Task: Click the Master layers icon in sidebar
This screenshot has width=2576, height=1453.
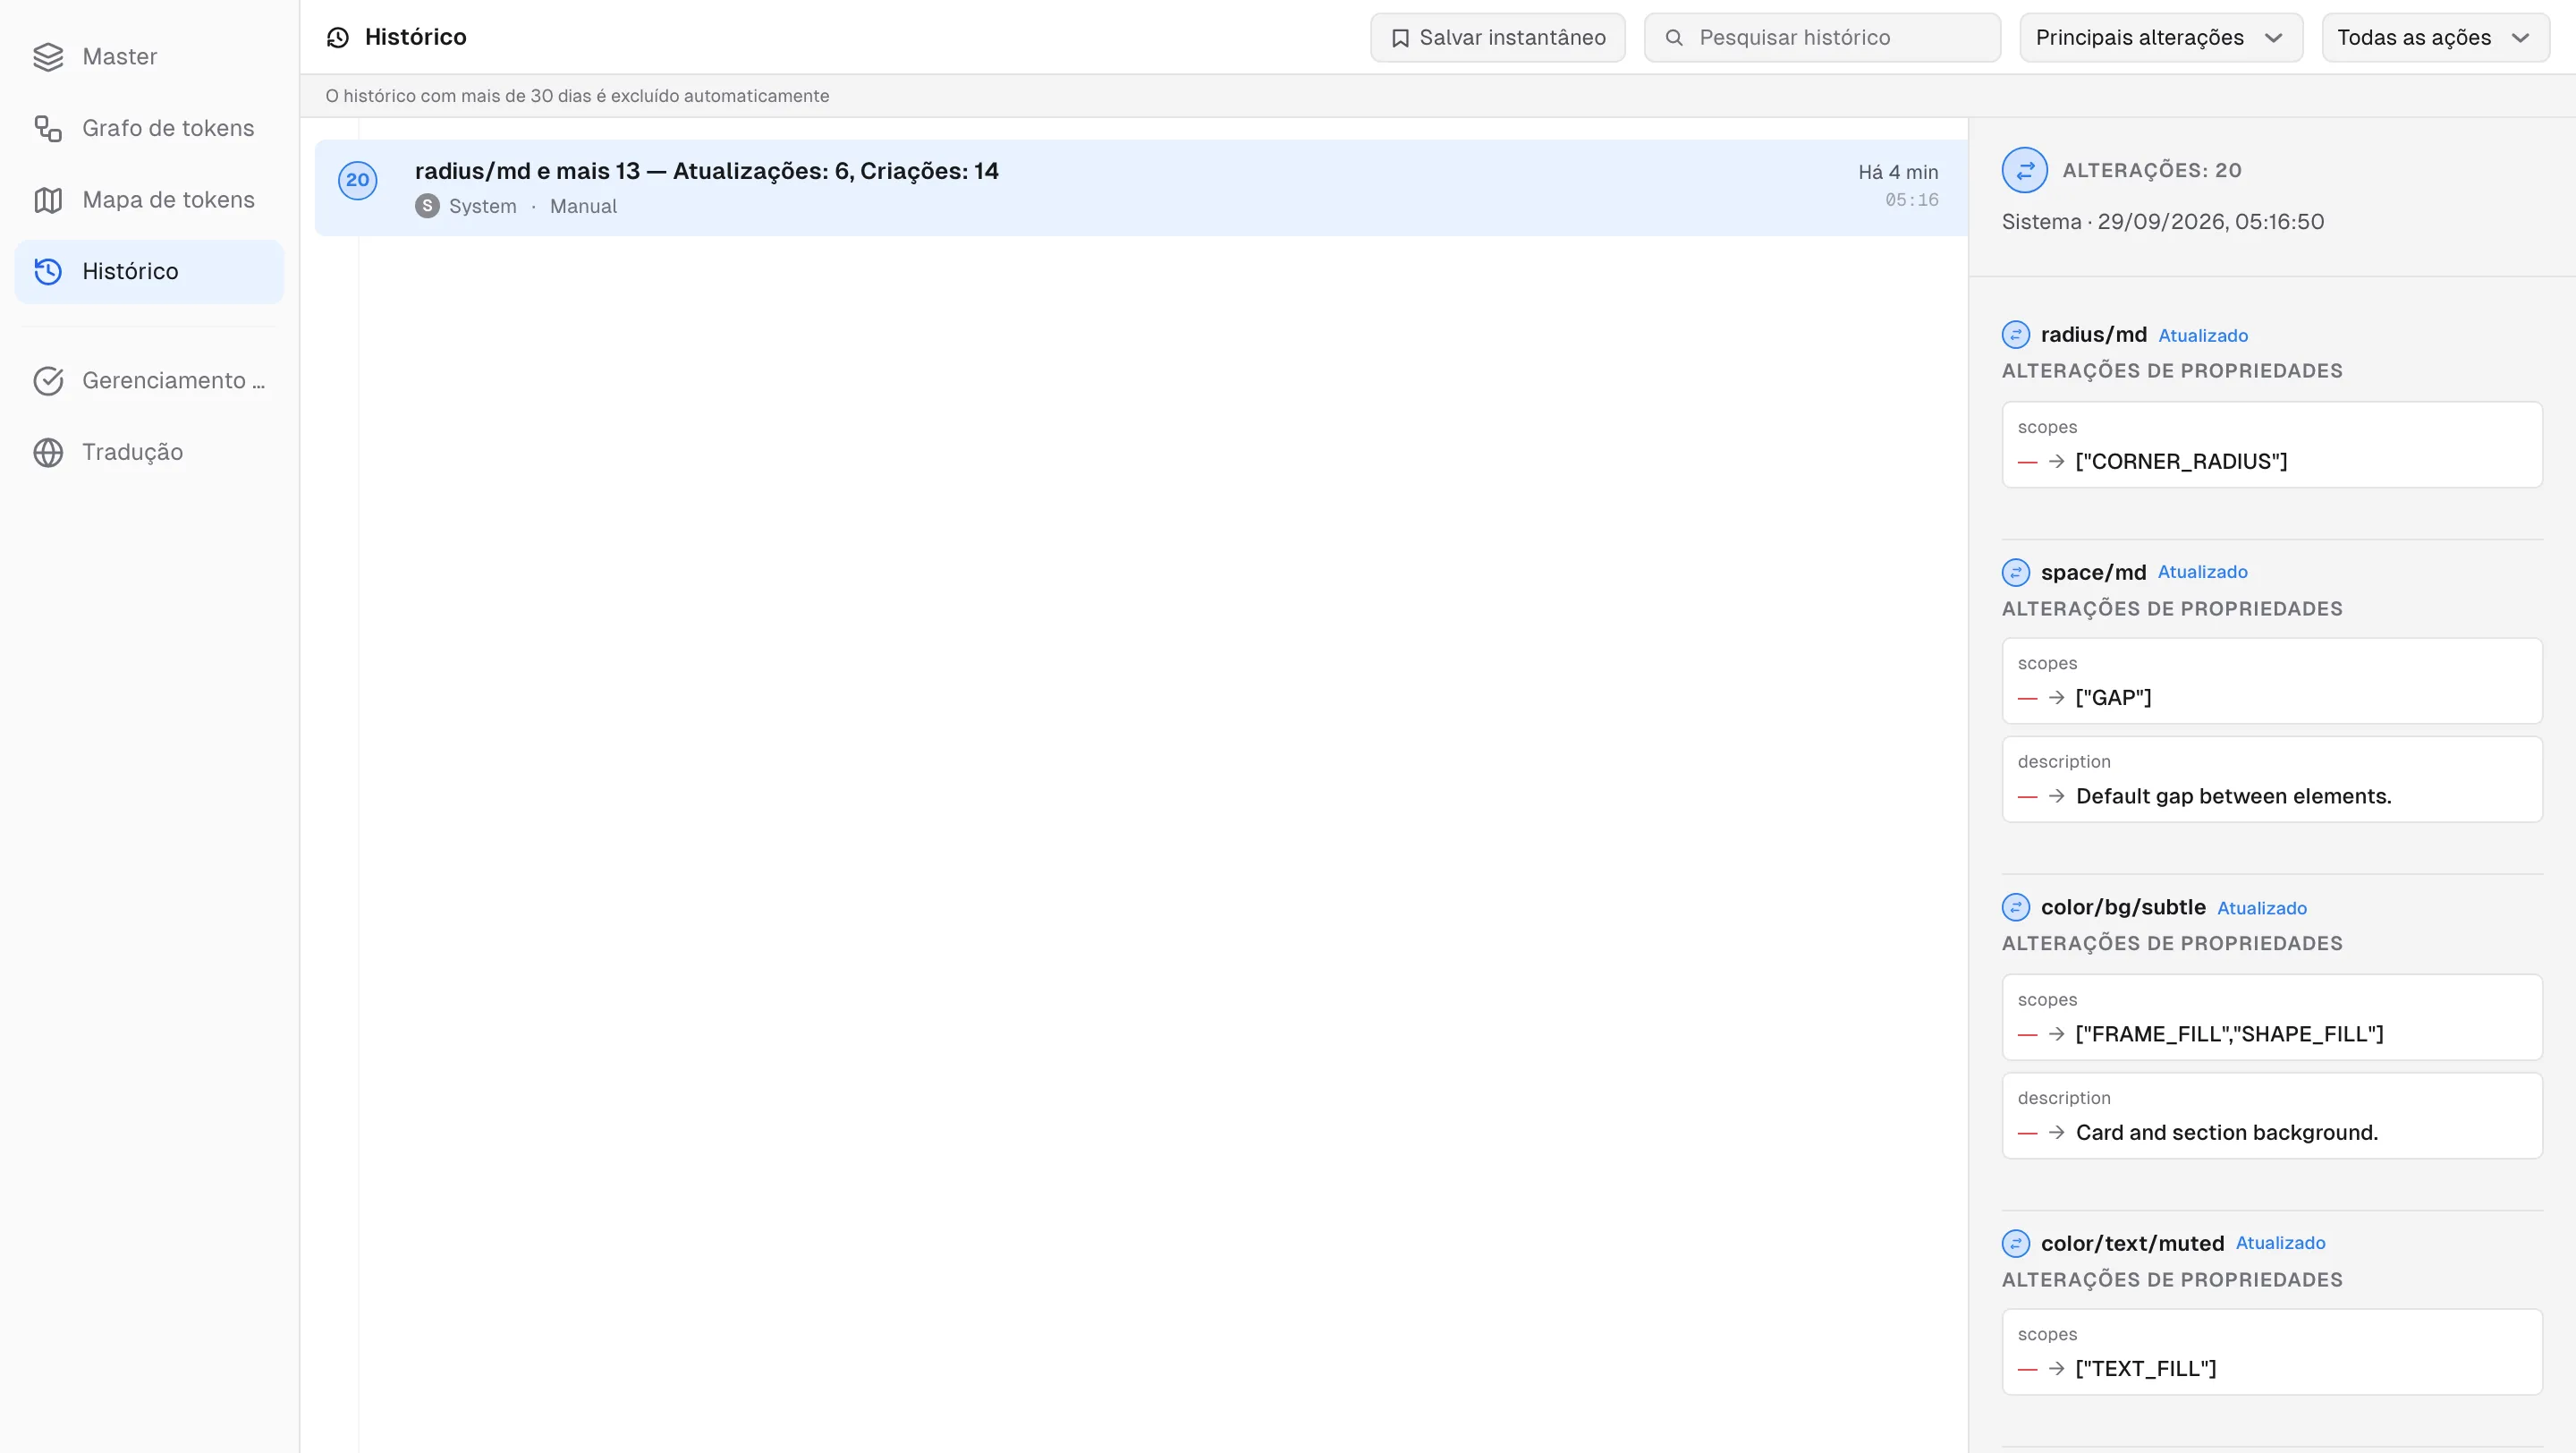Action: (x=48, y=57)
